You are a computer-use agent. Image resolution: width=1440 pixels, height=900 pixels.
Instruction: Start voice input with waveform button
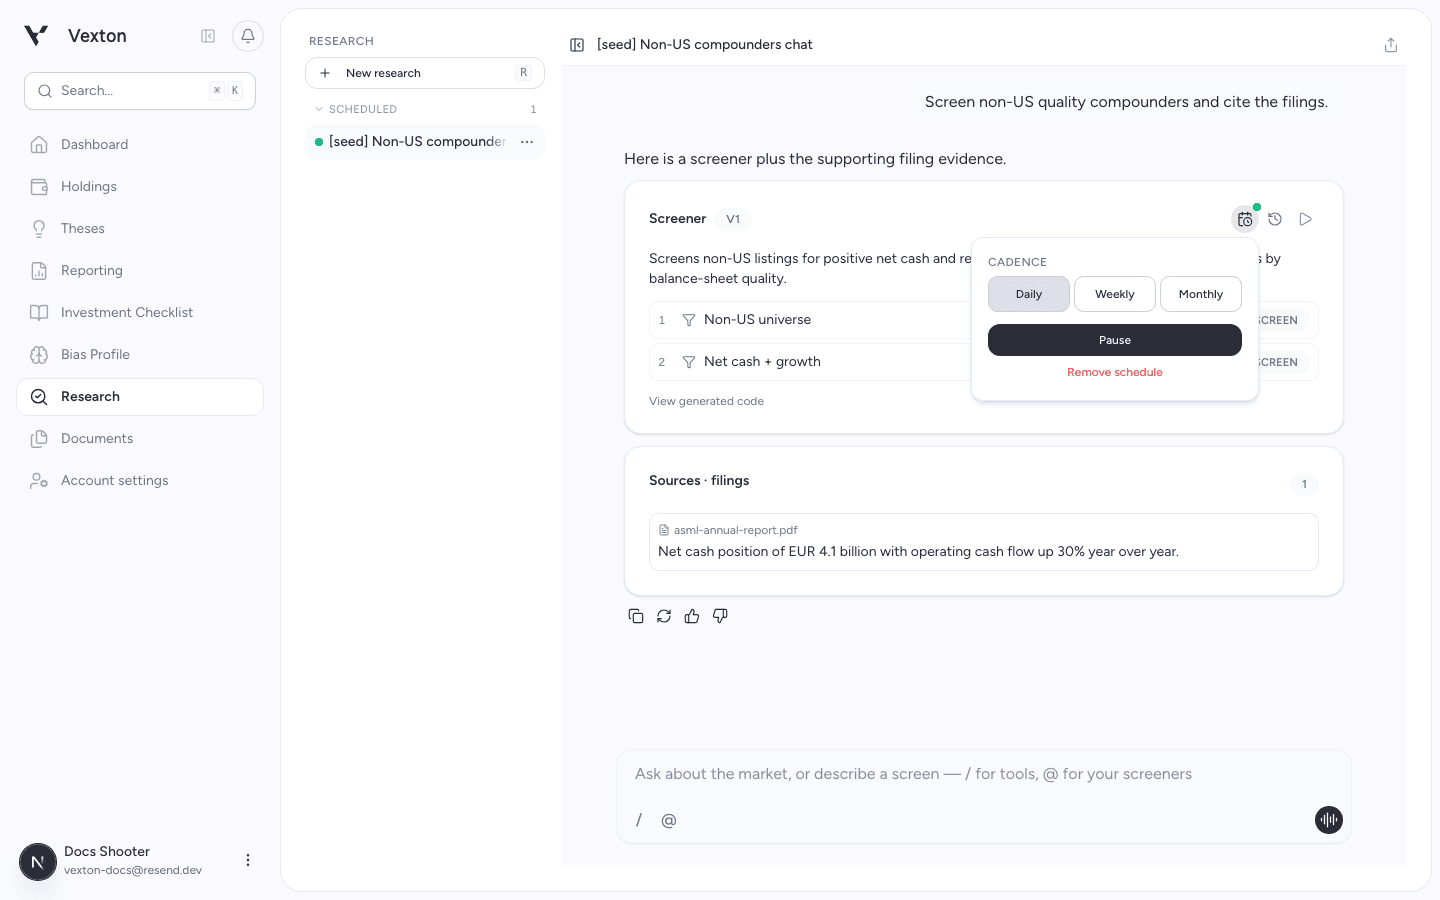[x=1329, y=820]
